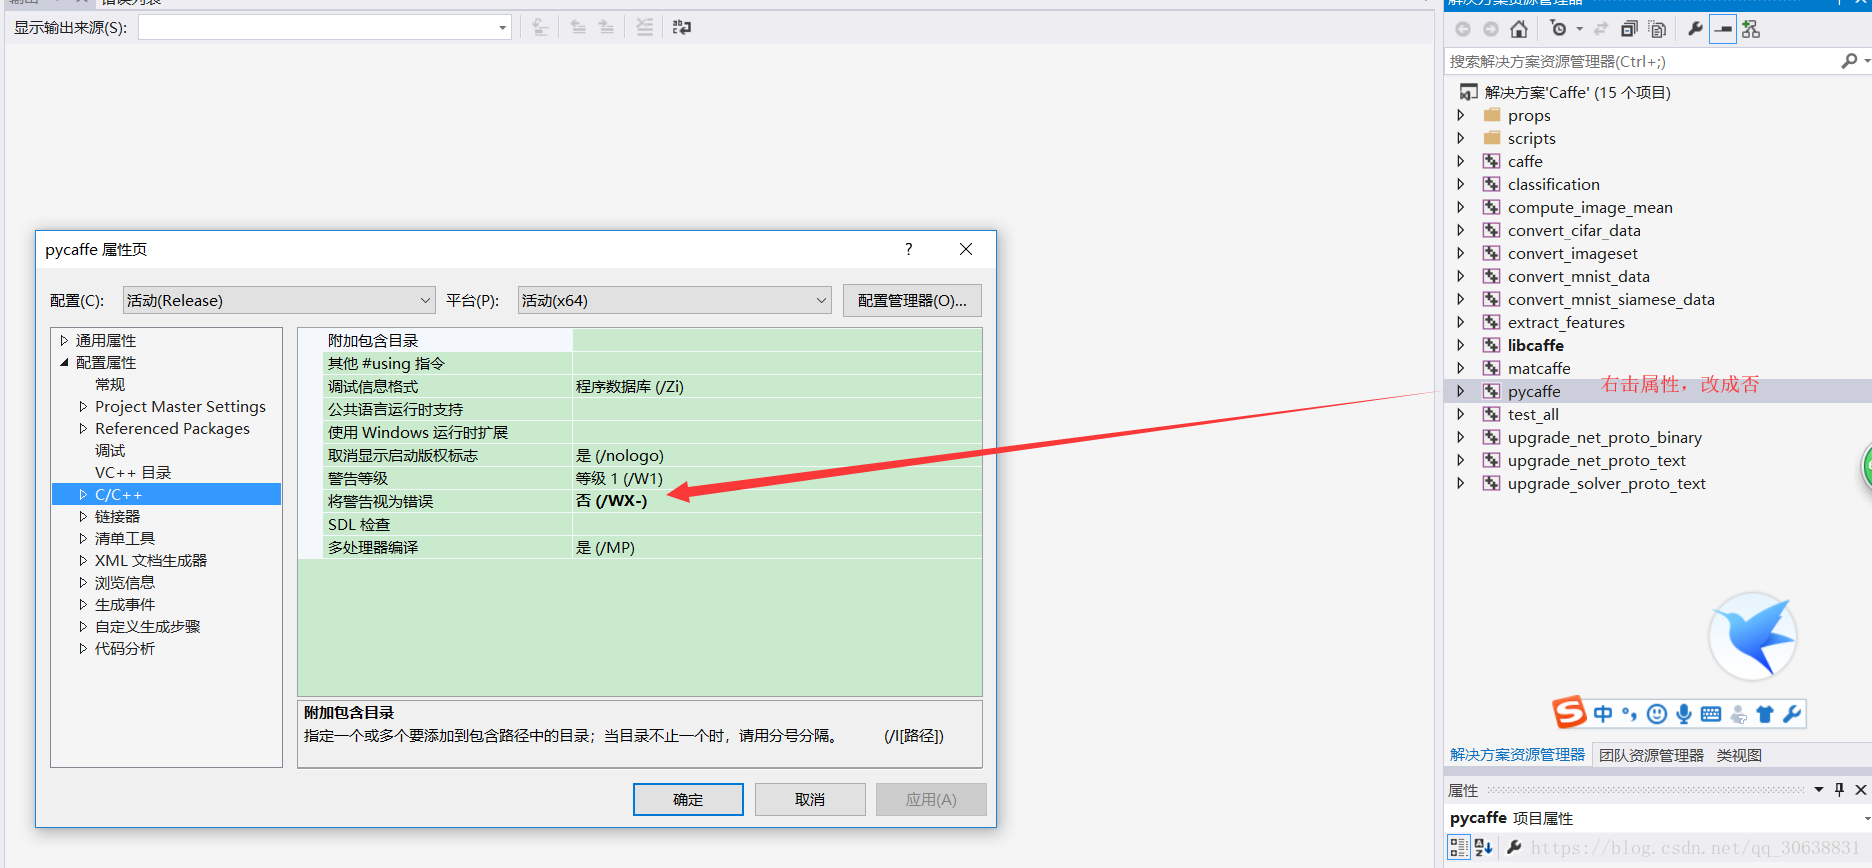Click the property pages wrench in Properties panel
Image resolution: width=1872 pixels, height=868 pixels.
click(x=1514, y=848)
